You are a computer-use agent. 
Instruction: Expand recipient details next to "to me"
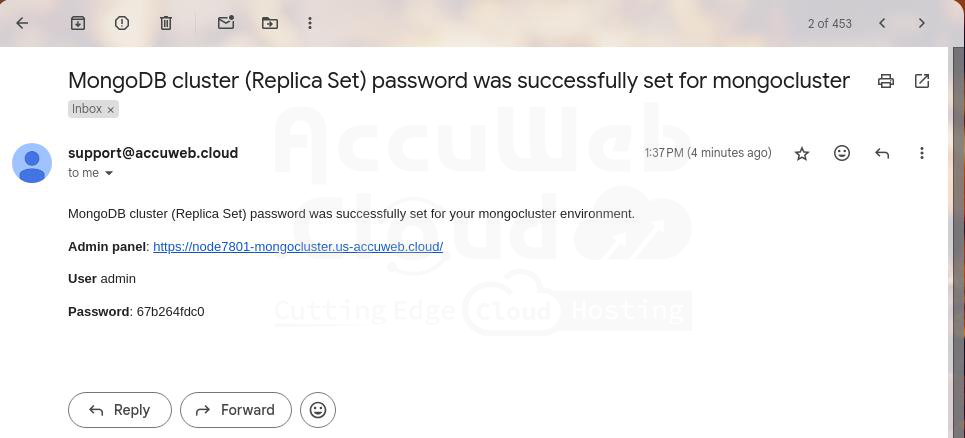tap(109, 174)
